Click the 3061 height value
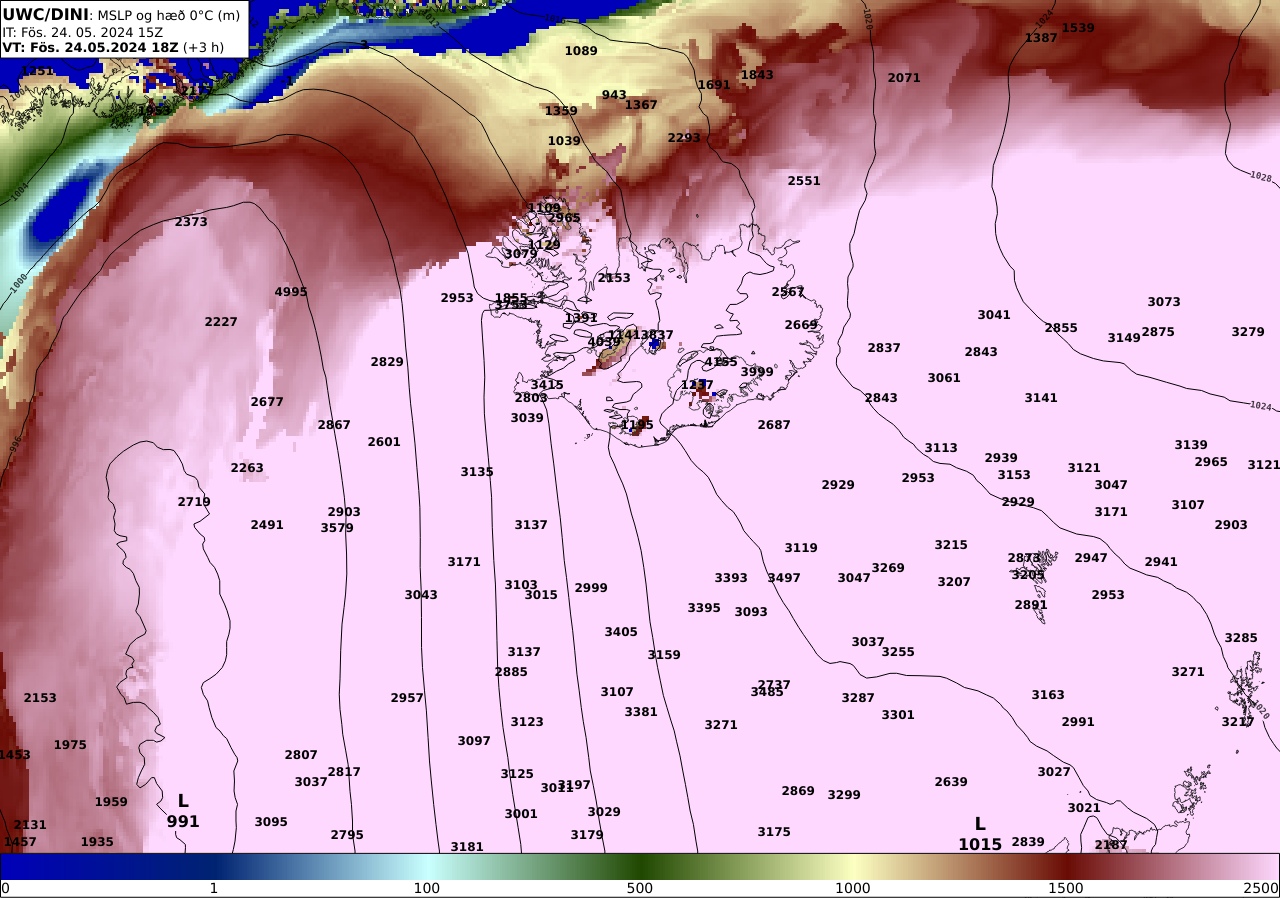The width and height of the screenshot is (1280, 898). coord(944,378)
